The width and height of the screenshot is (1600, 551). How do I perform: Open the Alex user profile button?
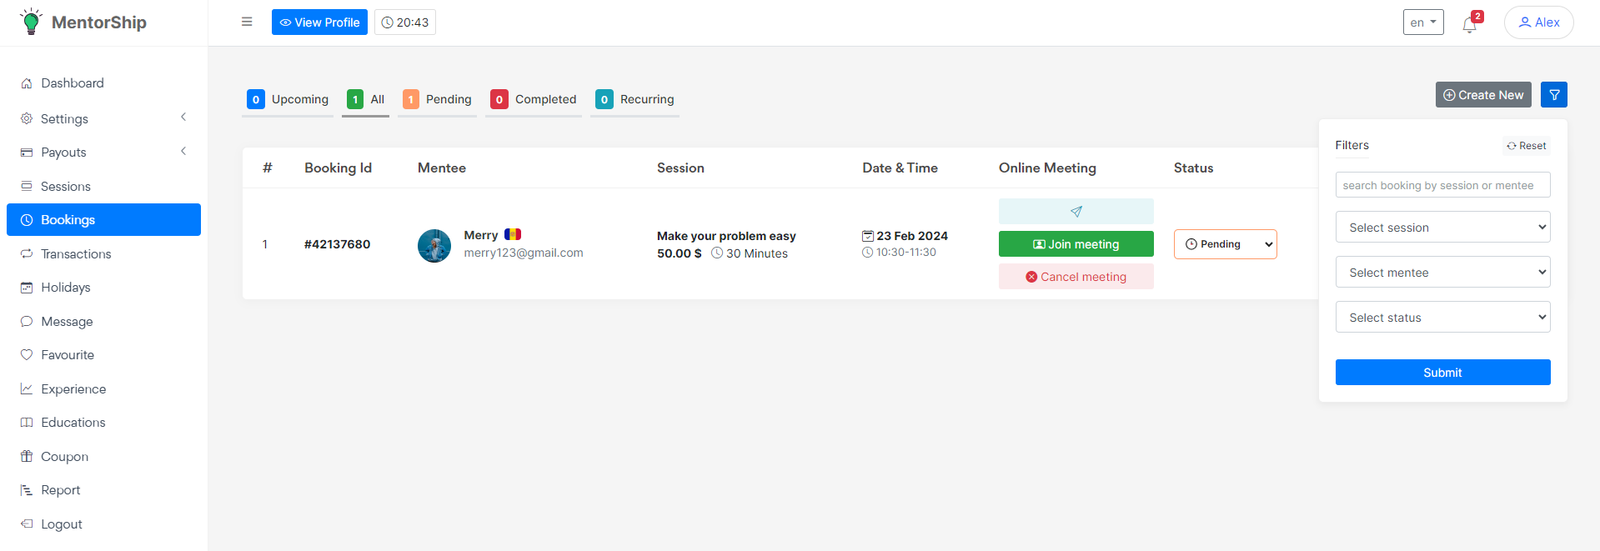point(1538,22)
